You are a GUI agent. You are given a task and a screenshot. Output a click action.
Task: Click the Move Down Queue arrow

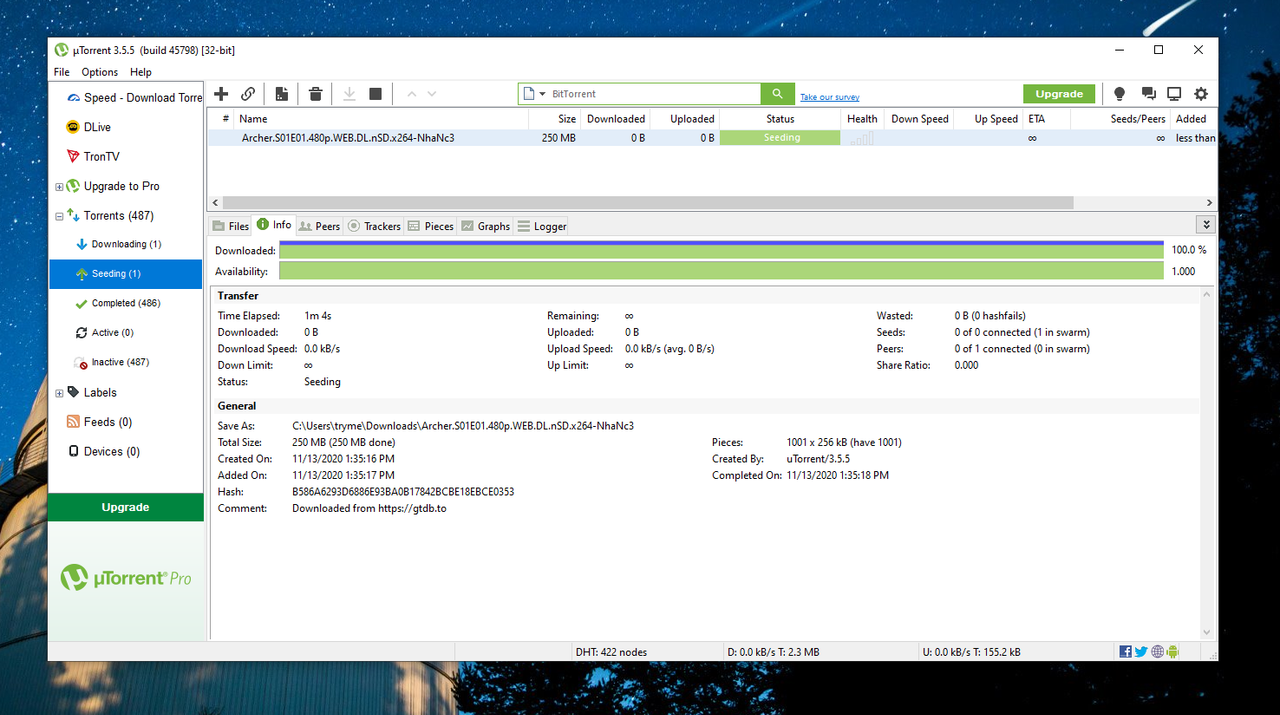pyautogui.click(x=432, y=94)
